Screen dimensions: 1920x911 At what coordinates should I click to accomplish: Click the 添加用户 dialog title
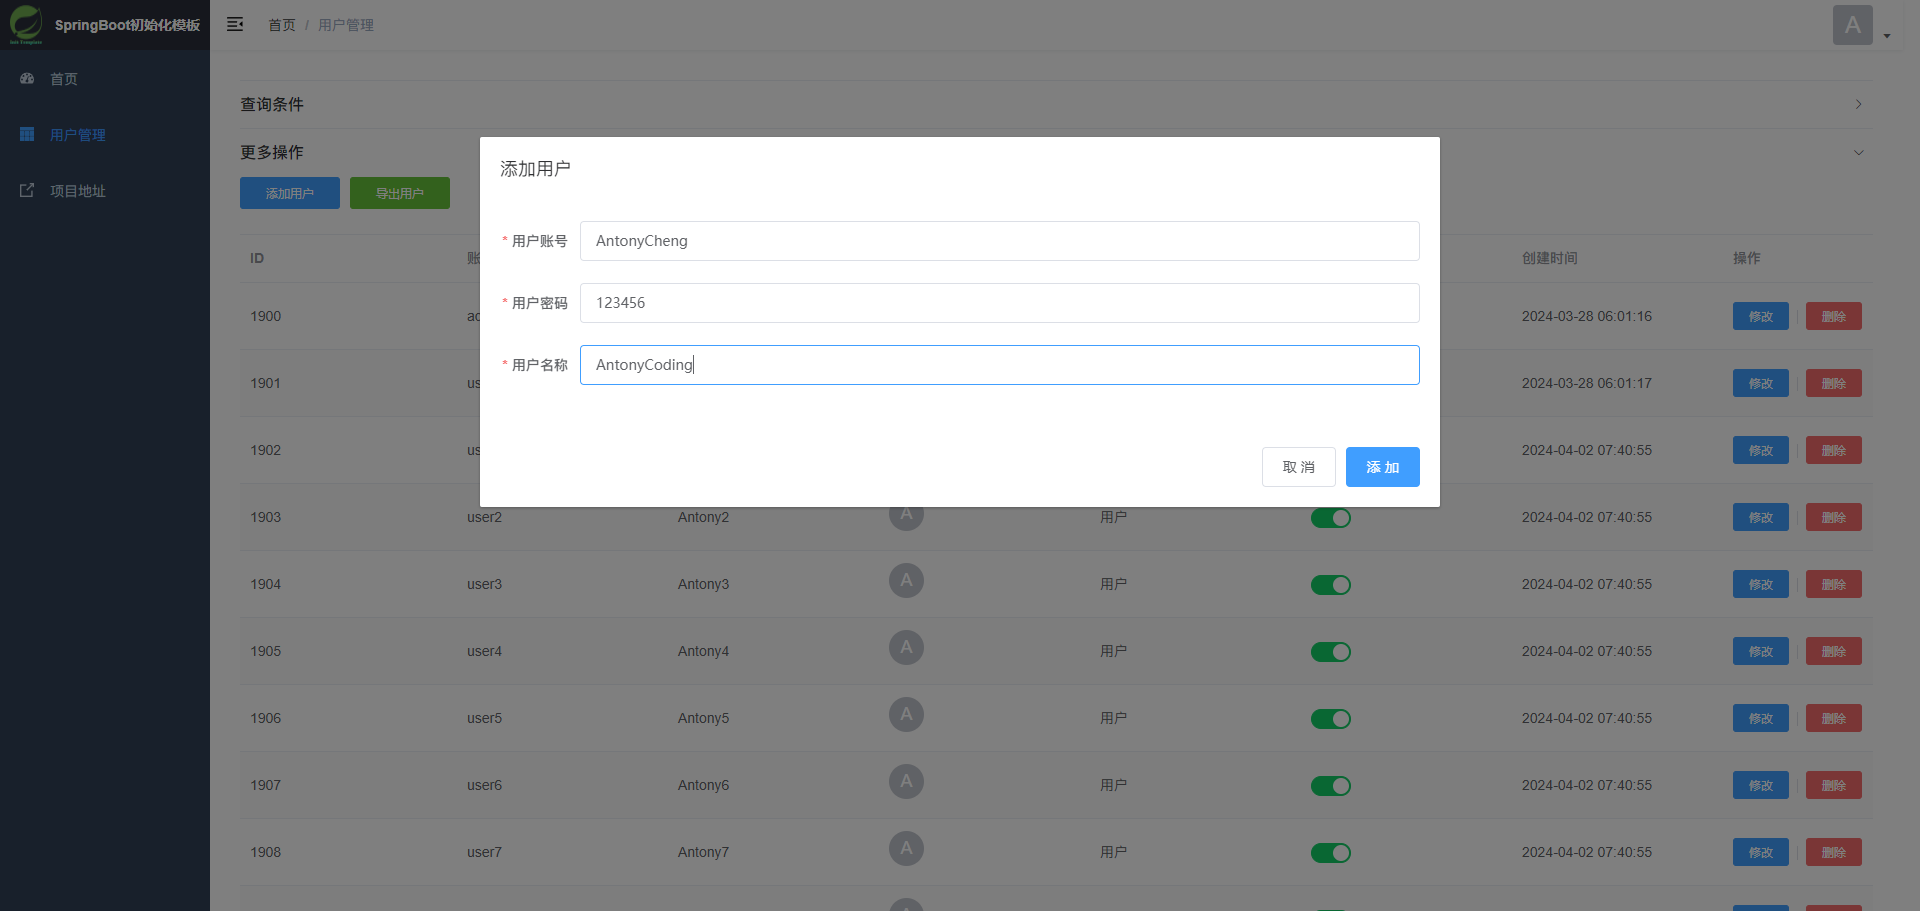point(535,169)
